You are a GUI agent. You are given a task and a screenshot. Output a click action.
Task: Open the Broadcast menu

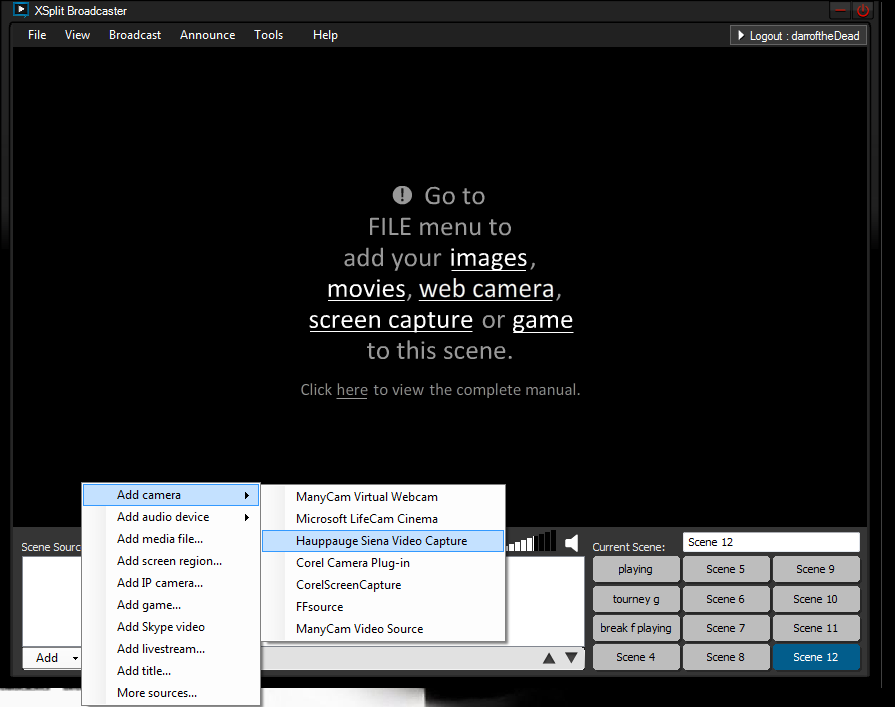(x=135, y=35)
